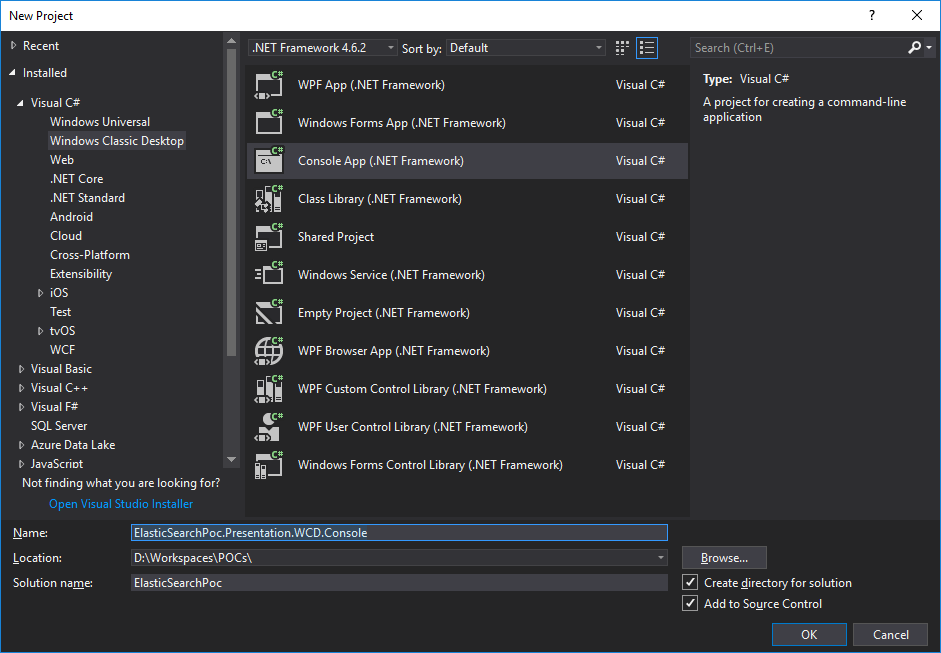Screen dimensions: 941x653
Task: Click the WPF User Control Library icon
Action: 268,427
